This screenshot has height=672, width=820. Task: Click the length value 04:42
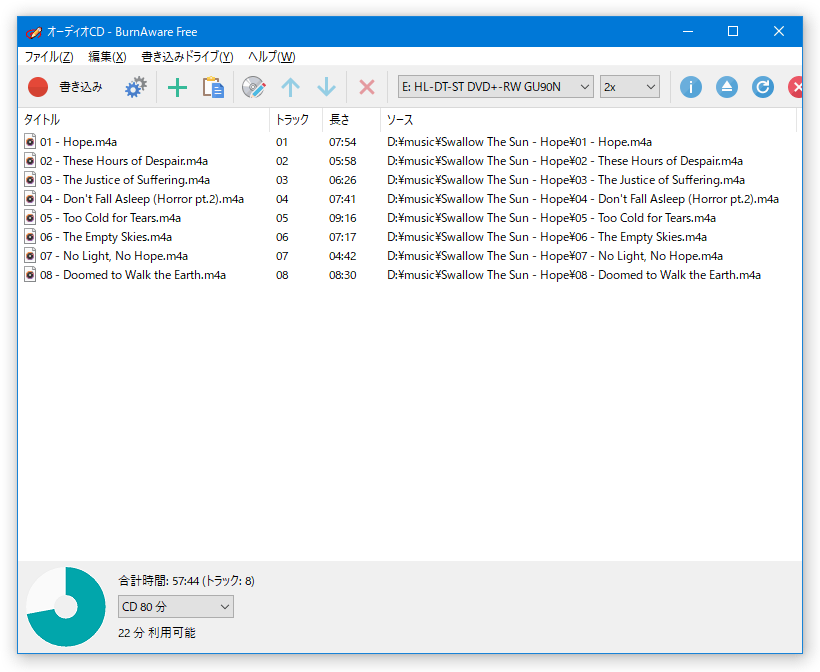pyautogui.click(x=343, y=256)
